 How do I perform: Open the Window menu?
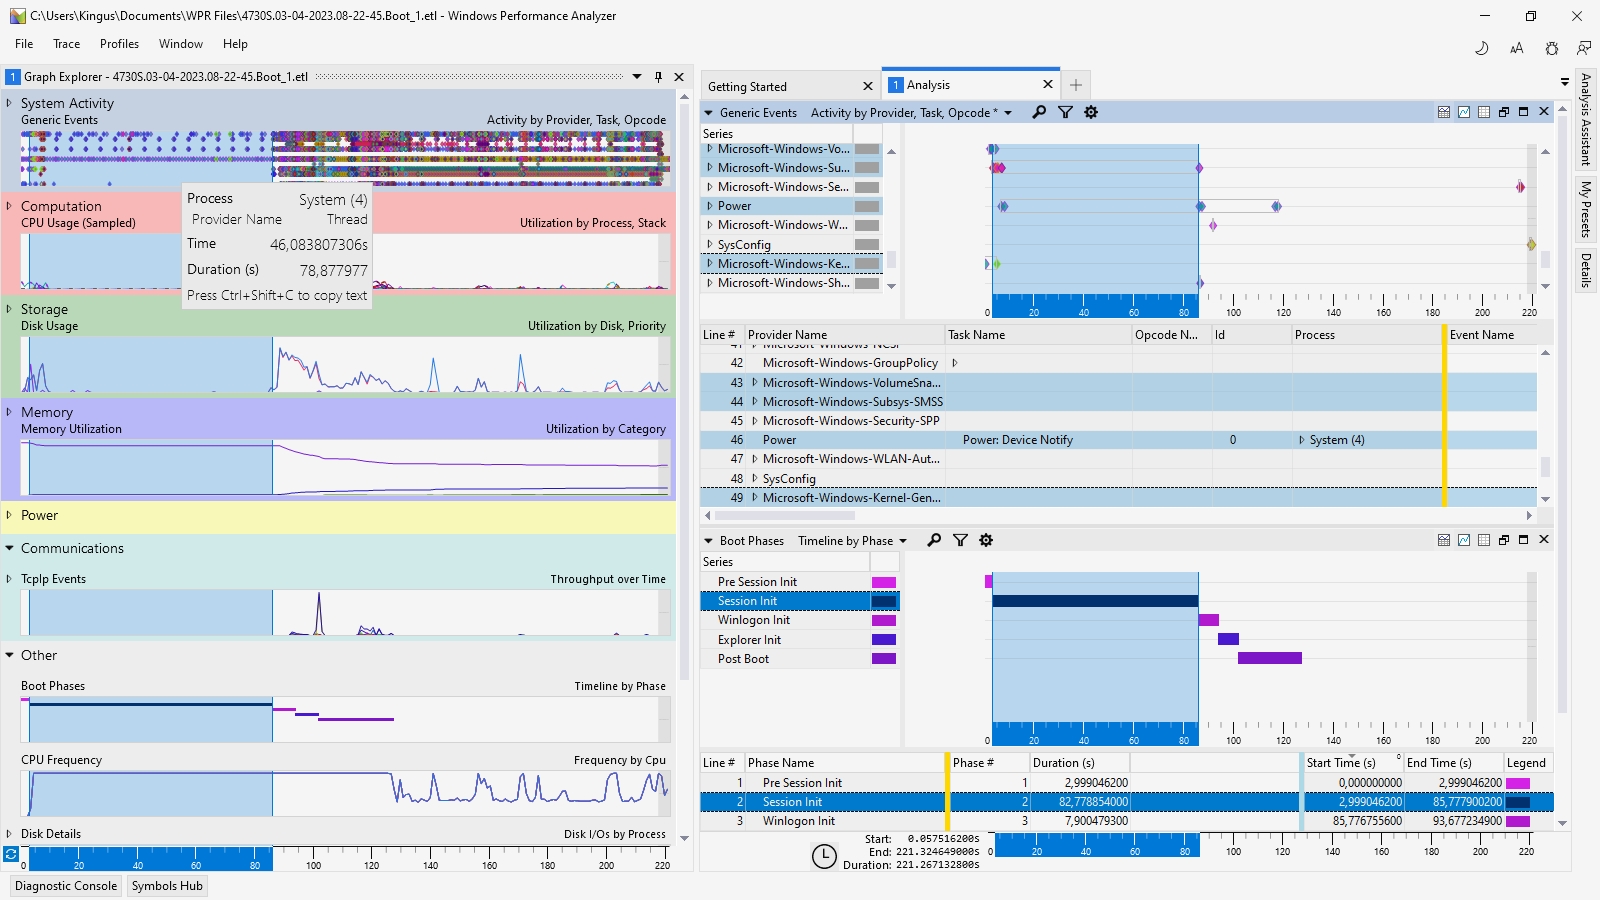click(x=181, y=44)
